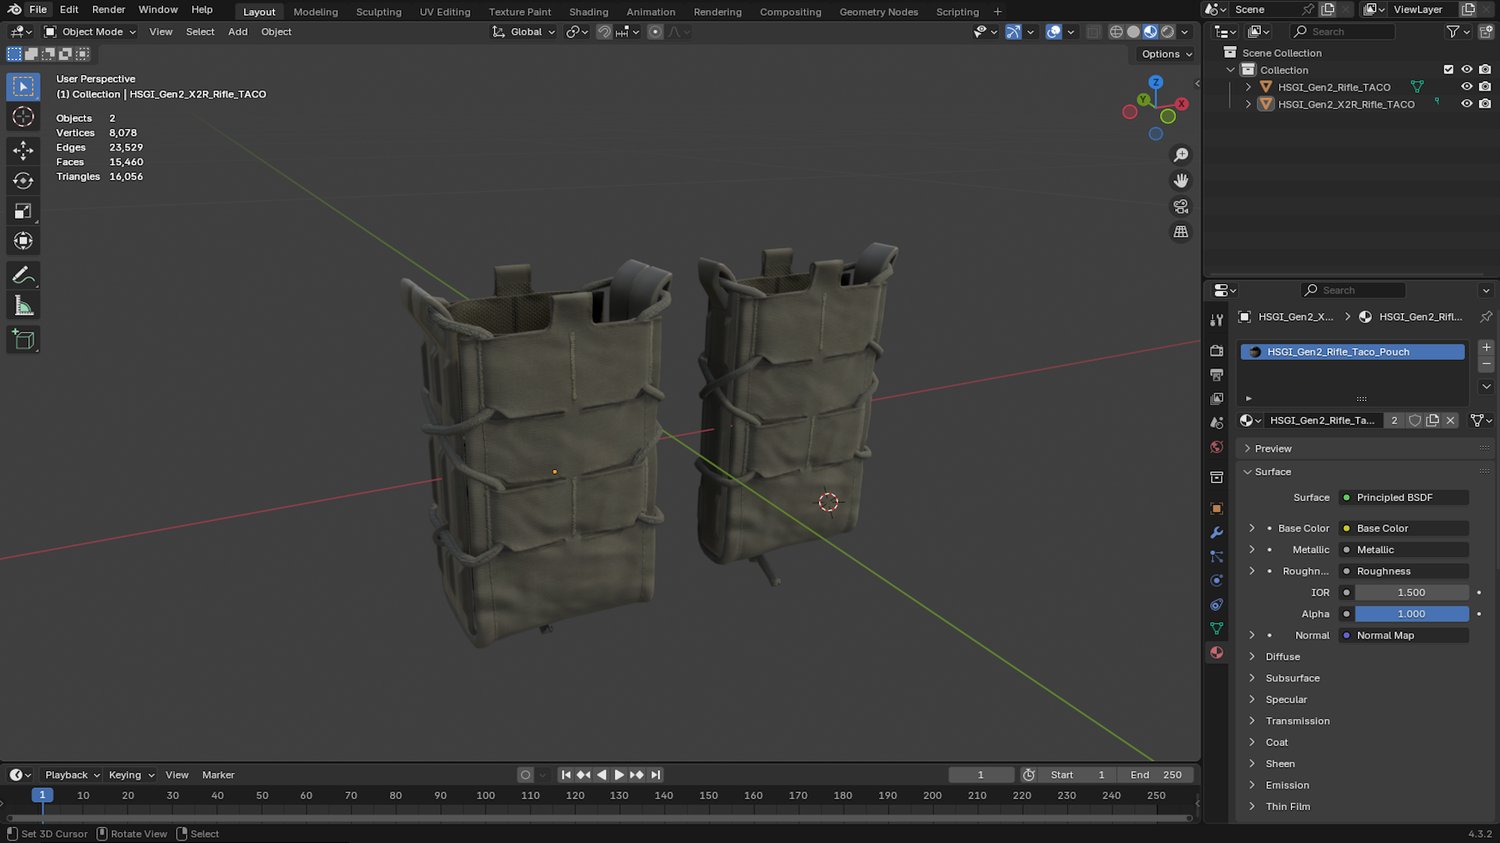Click the hand pan view icon
Viewport: 1500px width, 843px height.
[1181, 181]
